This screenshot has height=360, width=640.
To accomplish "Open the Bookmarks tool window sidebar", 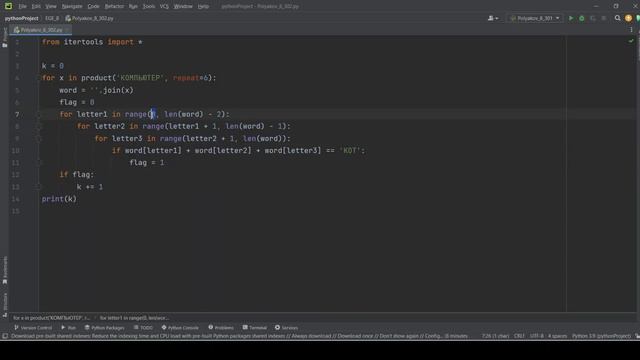I will (x=5, y=270).
